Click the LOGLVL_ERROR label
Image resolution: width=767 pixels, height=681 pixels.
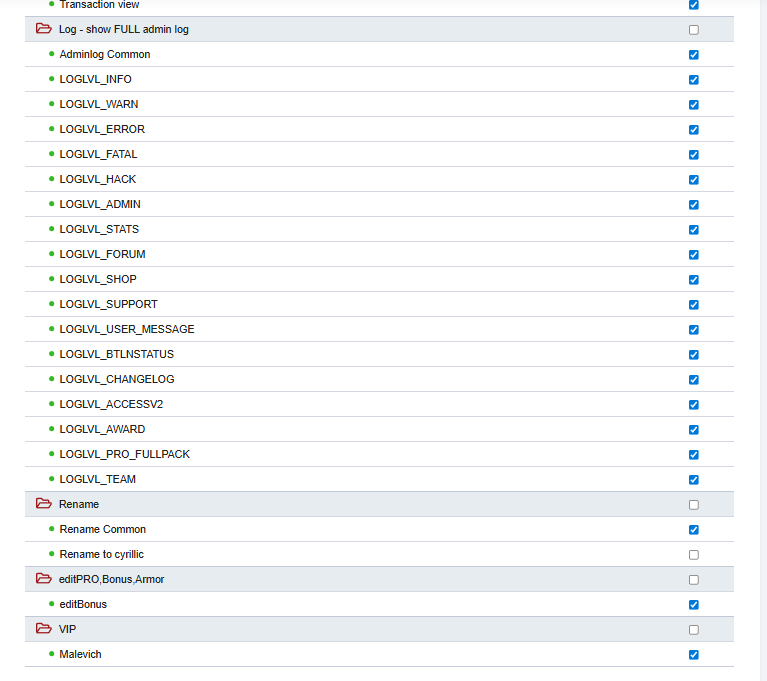click(102, 129)
